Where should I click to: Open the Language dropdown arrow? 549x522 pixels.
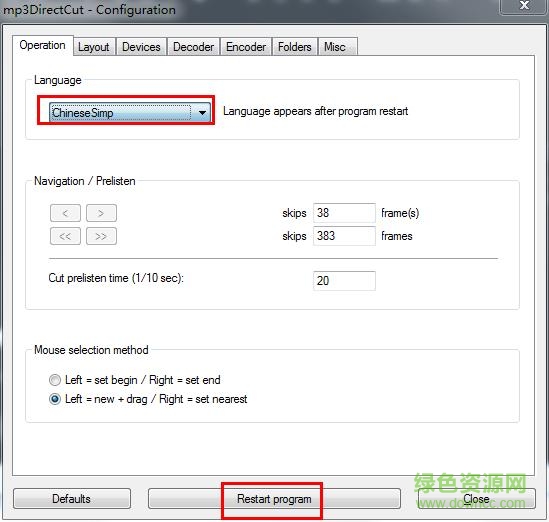[202, 113]
